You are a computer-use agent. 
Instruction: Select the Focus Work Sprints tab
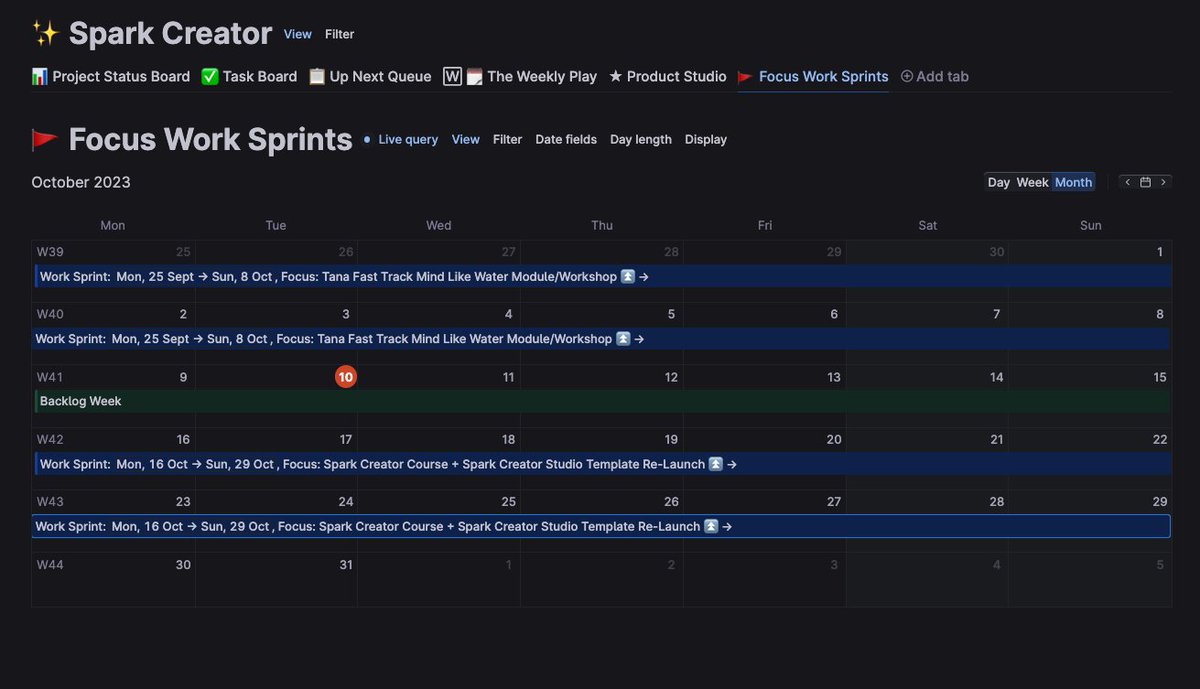(x=813, y=76)
